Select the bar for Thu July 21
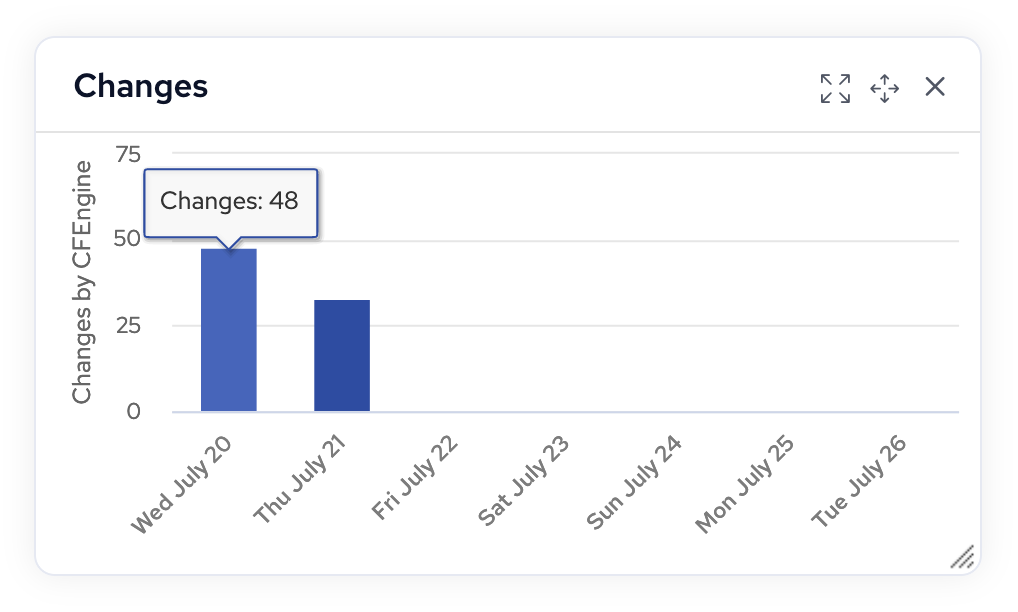This screenshot has width=1018, height=612. (x=341, y=355)
